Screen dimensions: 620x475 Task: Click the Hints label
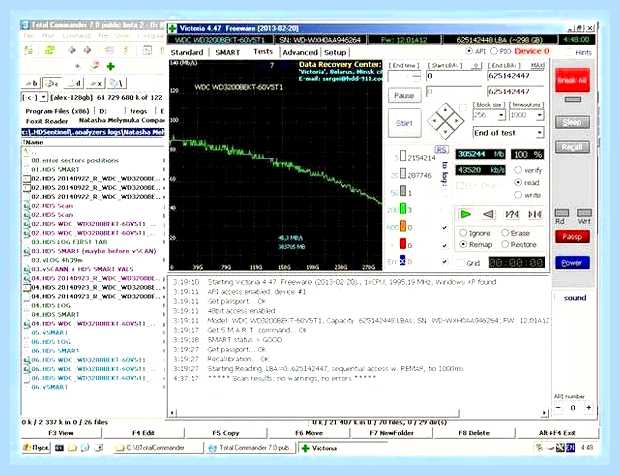point(584,52)
